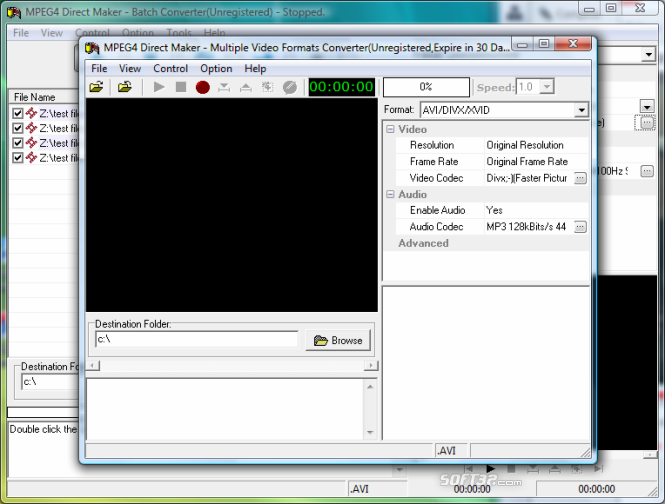665x504 pixels.
Task: Start playback with the Play toolbar button
Action: click(159, 87)
